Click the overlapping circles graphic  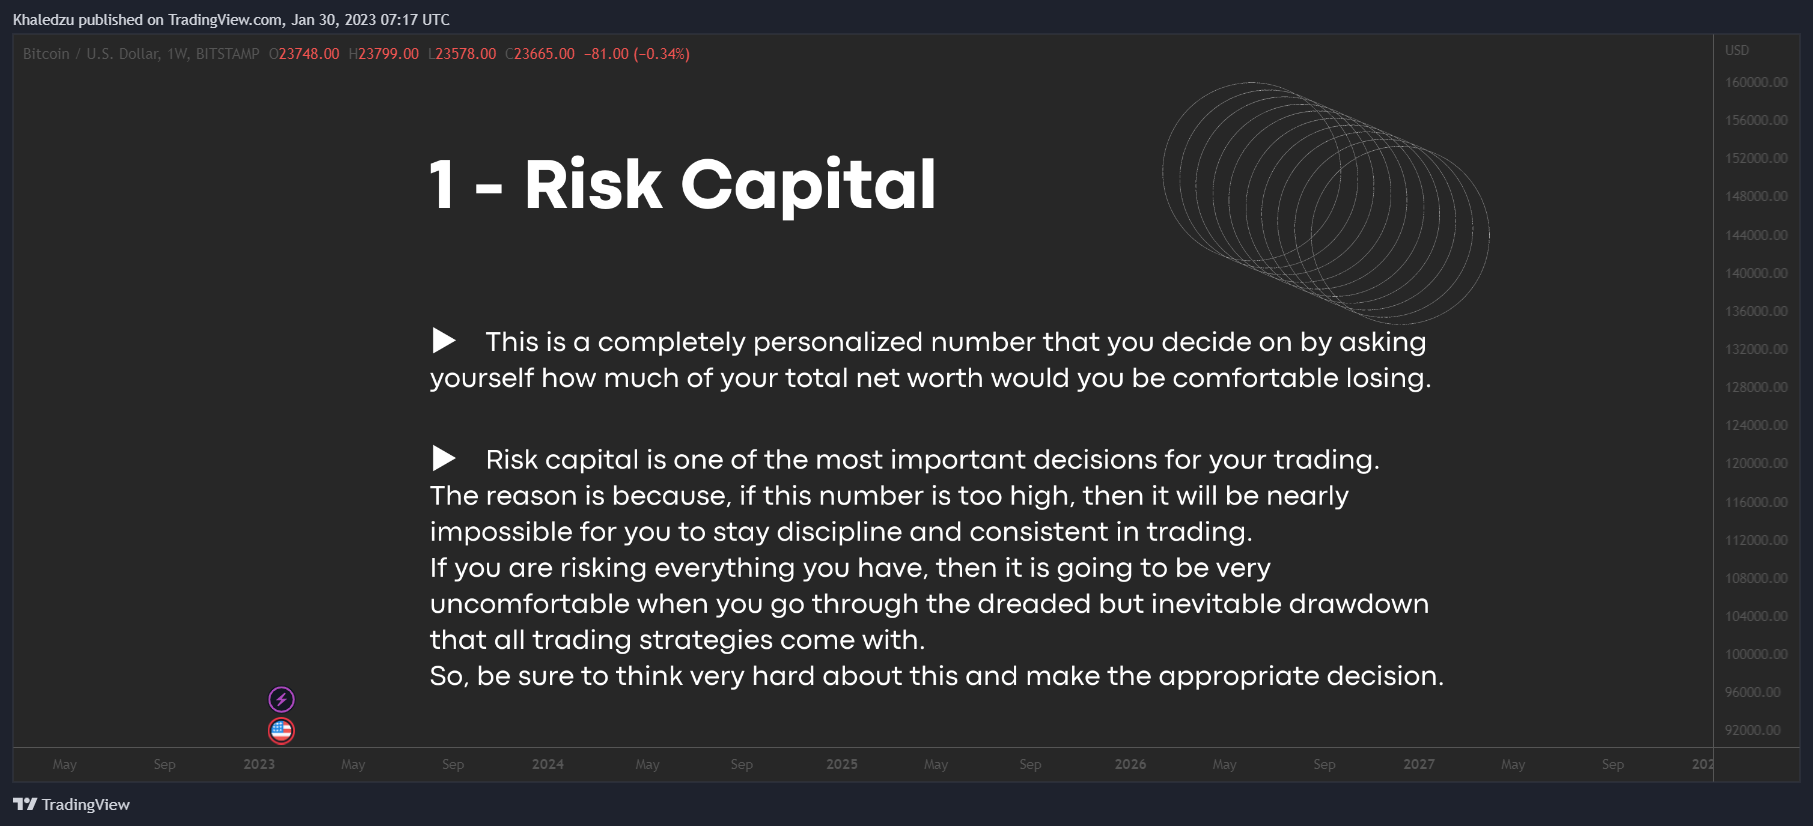coord(1326,203)
